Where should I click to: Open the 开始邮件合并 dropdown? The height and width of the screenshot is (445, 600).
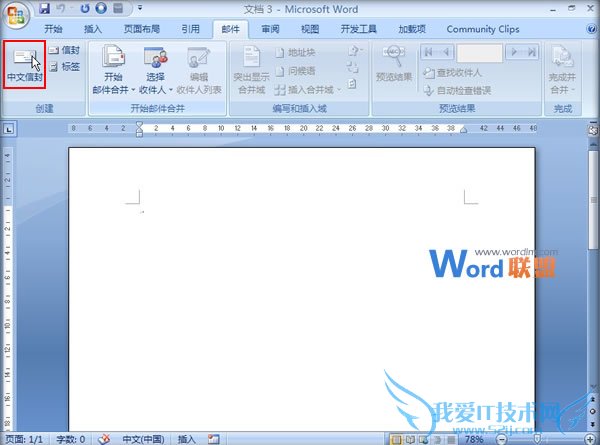pyautogui.click(x=114, y=69)
